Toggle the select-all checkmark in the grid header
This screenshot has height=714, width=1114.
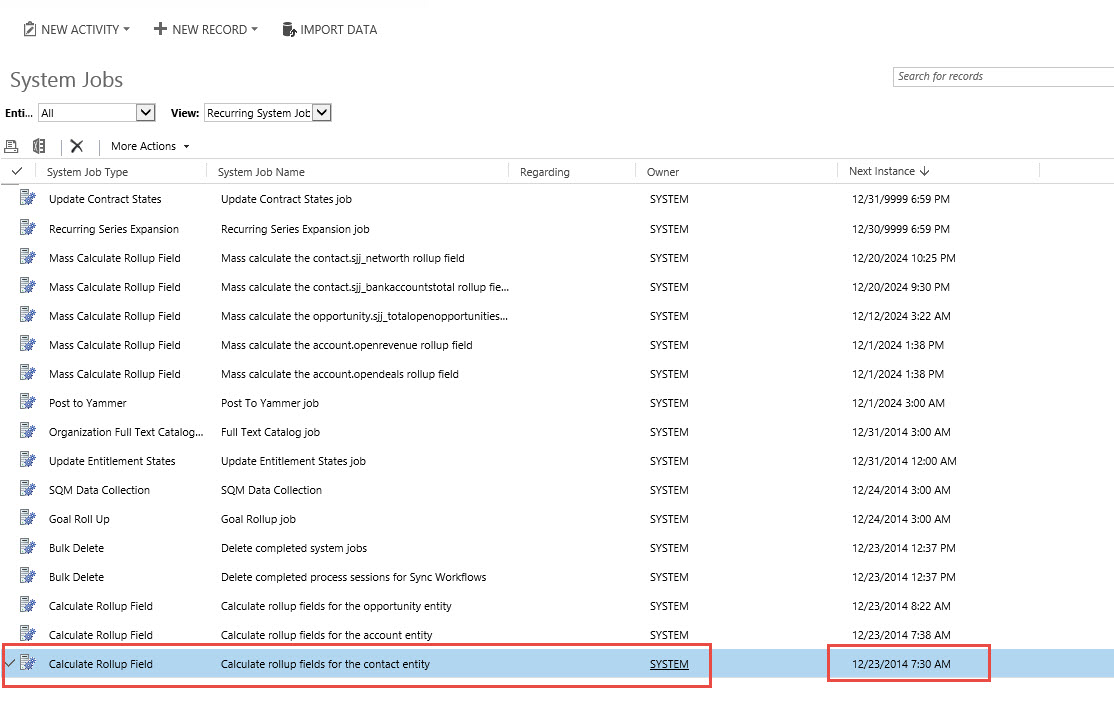click(16, 171)
